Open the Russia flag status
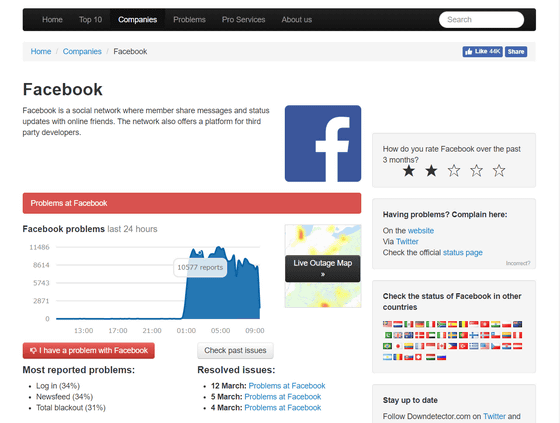 point(441,357)
